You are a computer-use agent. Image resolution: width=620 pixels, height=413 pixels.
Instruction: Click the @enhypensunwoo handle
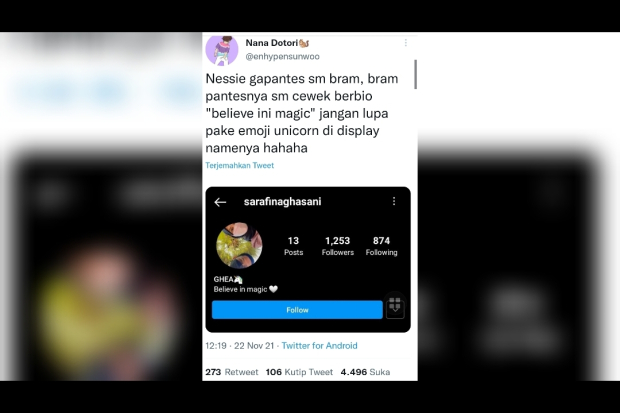pyautogui.click(x=282, y=57)
